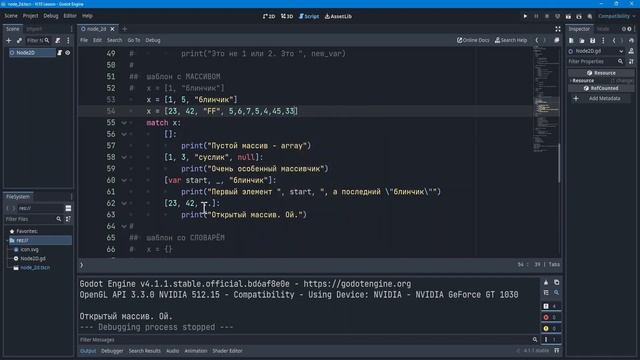
Task: Run a specific scene
Action: [579, 16]
